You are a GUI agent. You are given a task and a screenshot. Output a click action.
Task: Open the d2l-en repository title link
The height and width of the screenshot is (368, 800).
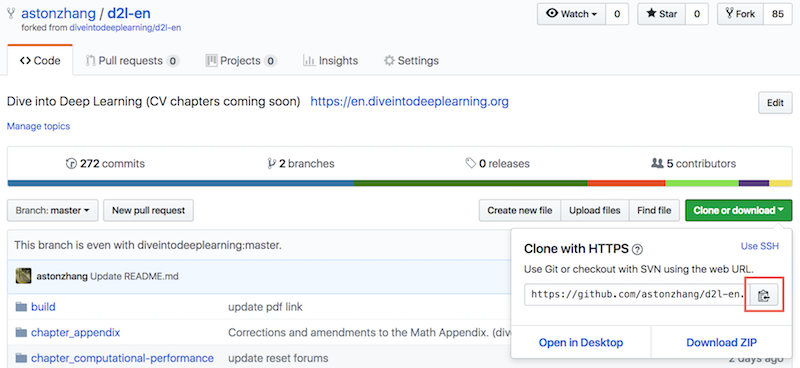click(129, 13)
